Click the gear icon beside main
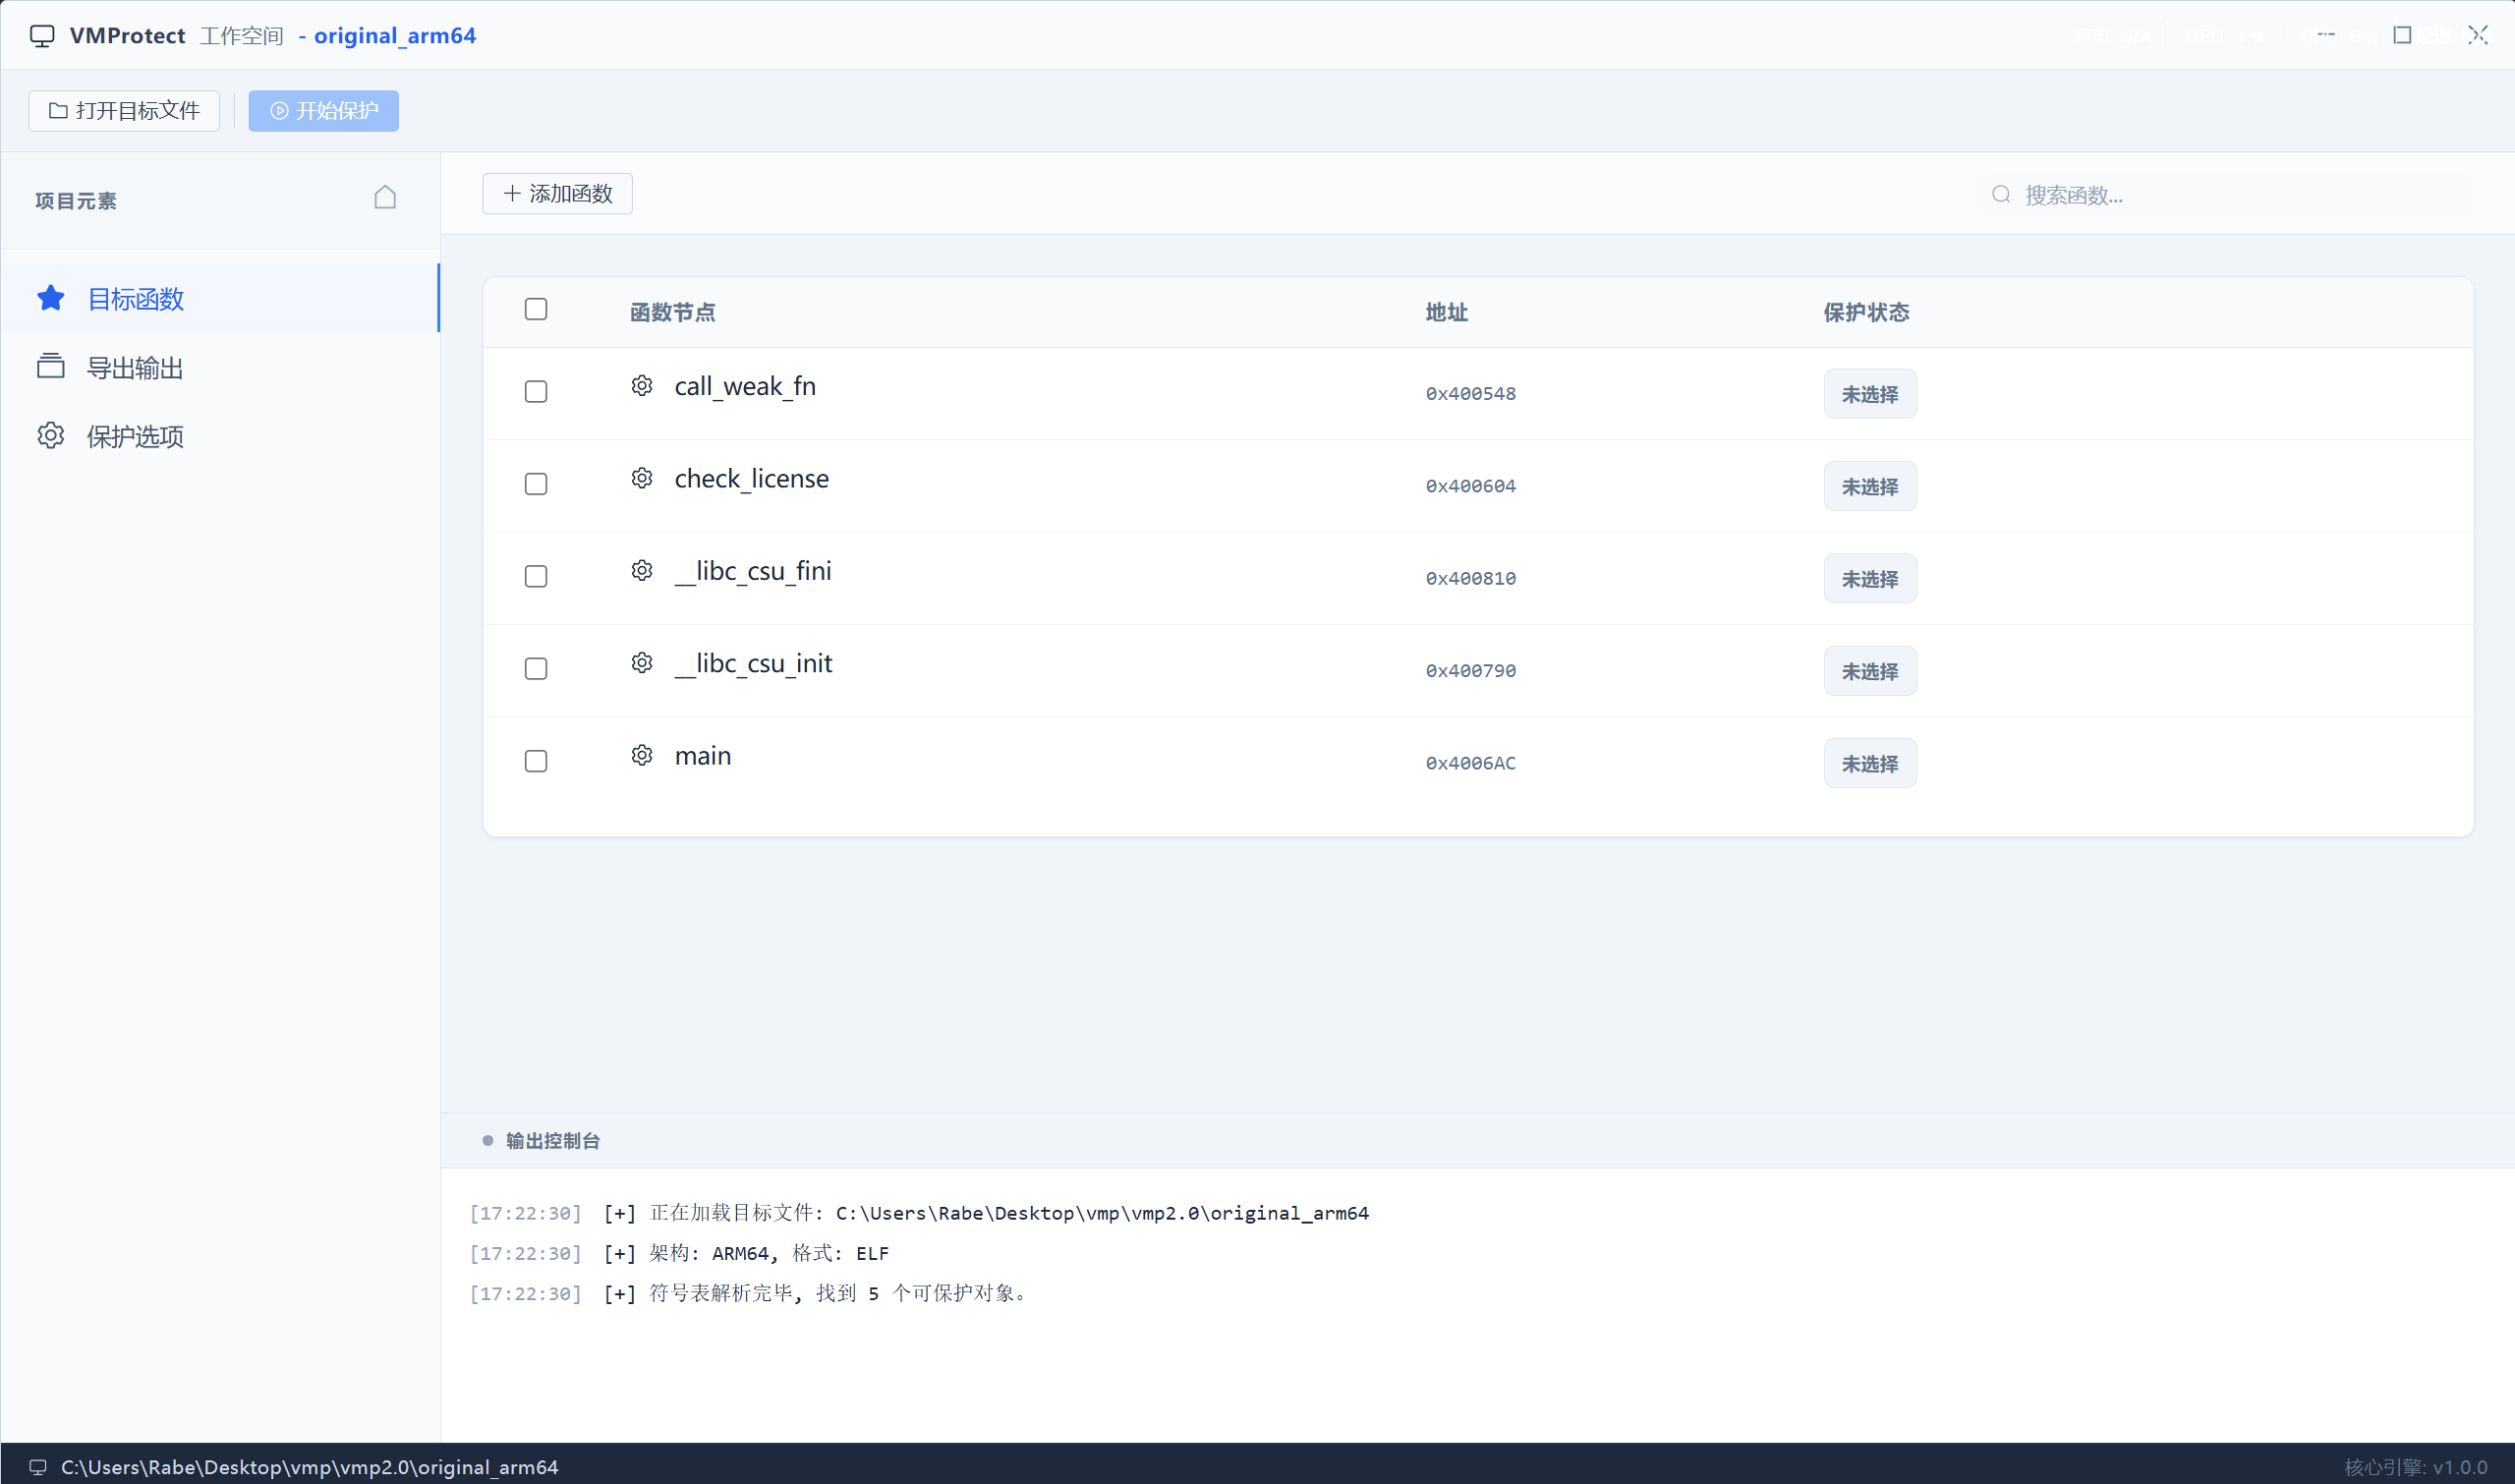The height and width of the screenshot is (1484, 2515). pyautogui.click(x=642, y=755)
